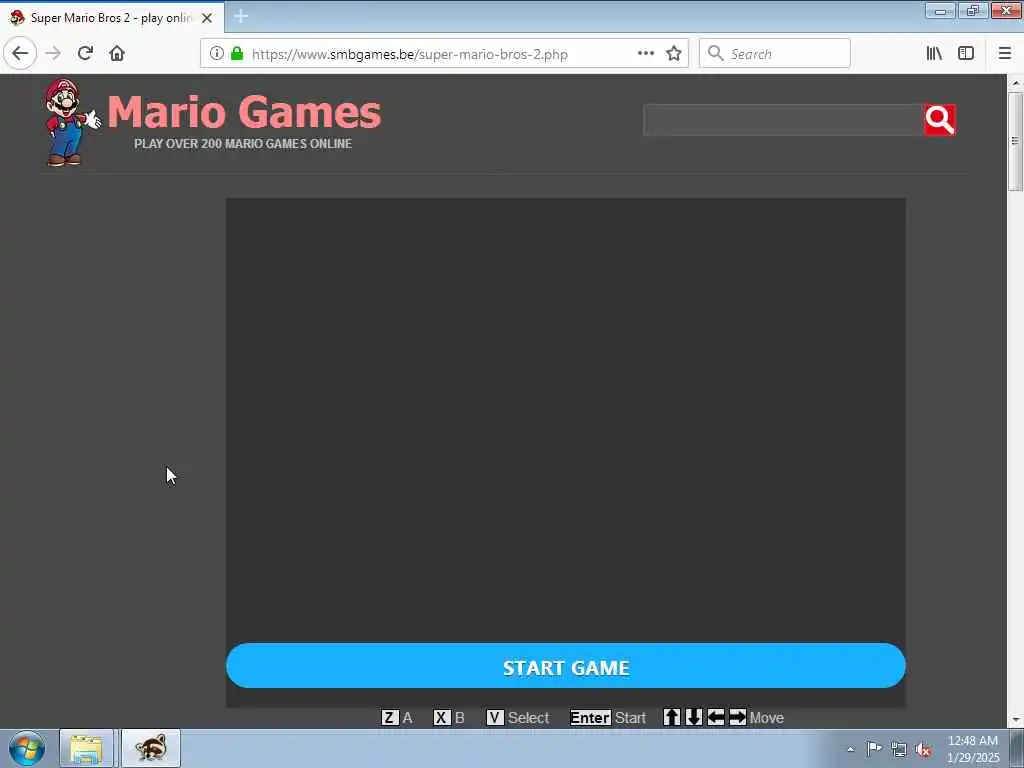Click the muted volume tray icon
The height and width of the screenshot is (768, 1024).
point(923,750)
